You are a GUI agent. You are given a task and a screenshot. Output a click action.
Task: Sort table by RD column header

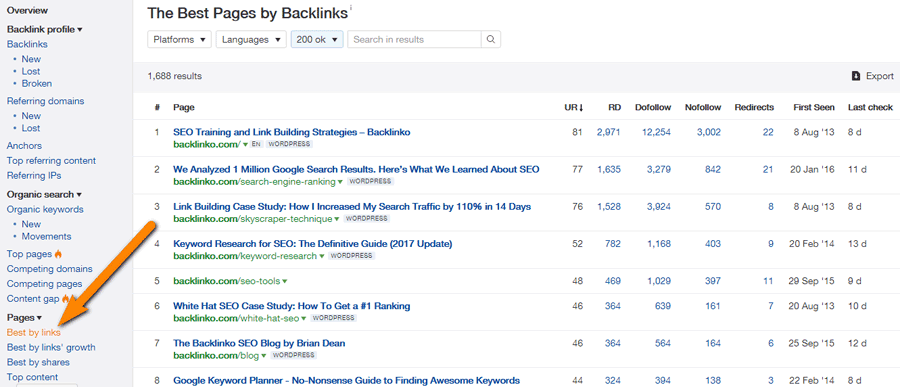614,107
